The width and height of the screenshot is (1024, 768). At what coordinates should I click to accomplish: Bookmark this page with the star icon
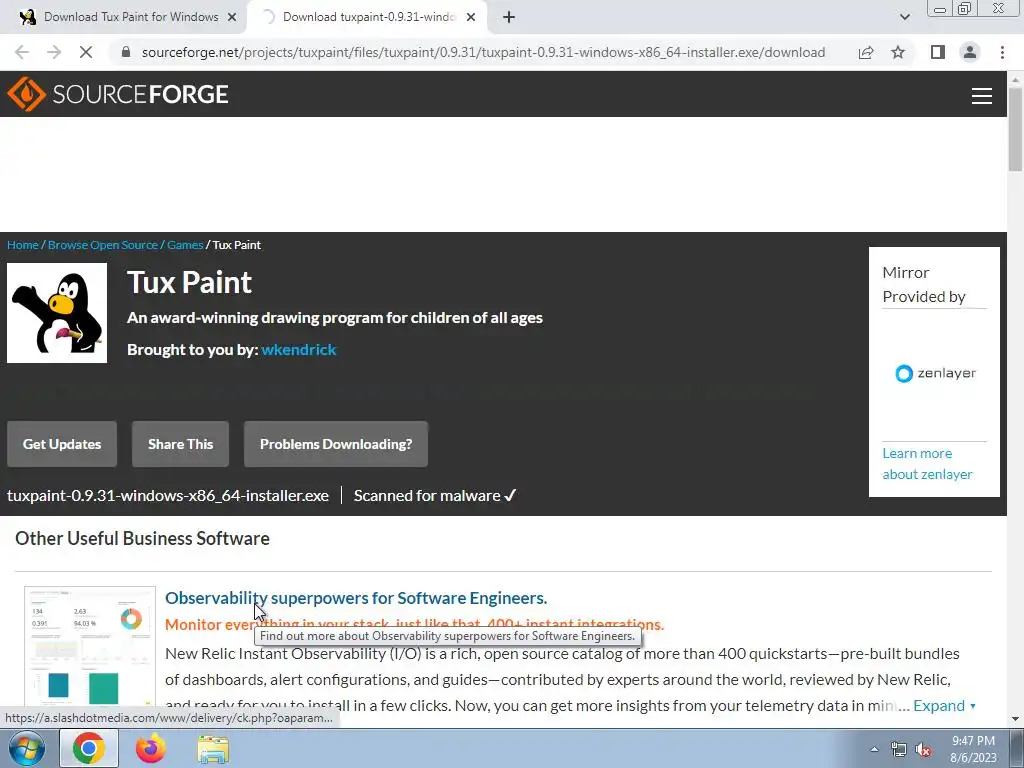coord(898,52)
